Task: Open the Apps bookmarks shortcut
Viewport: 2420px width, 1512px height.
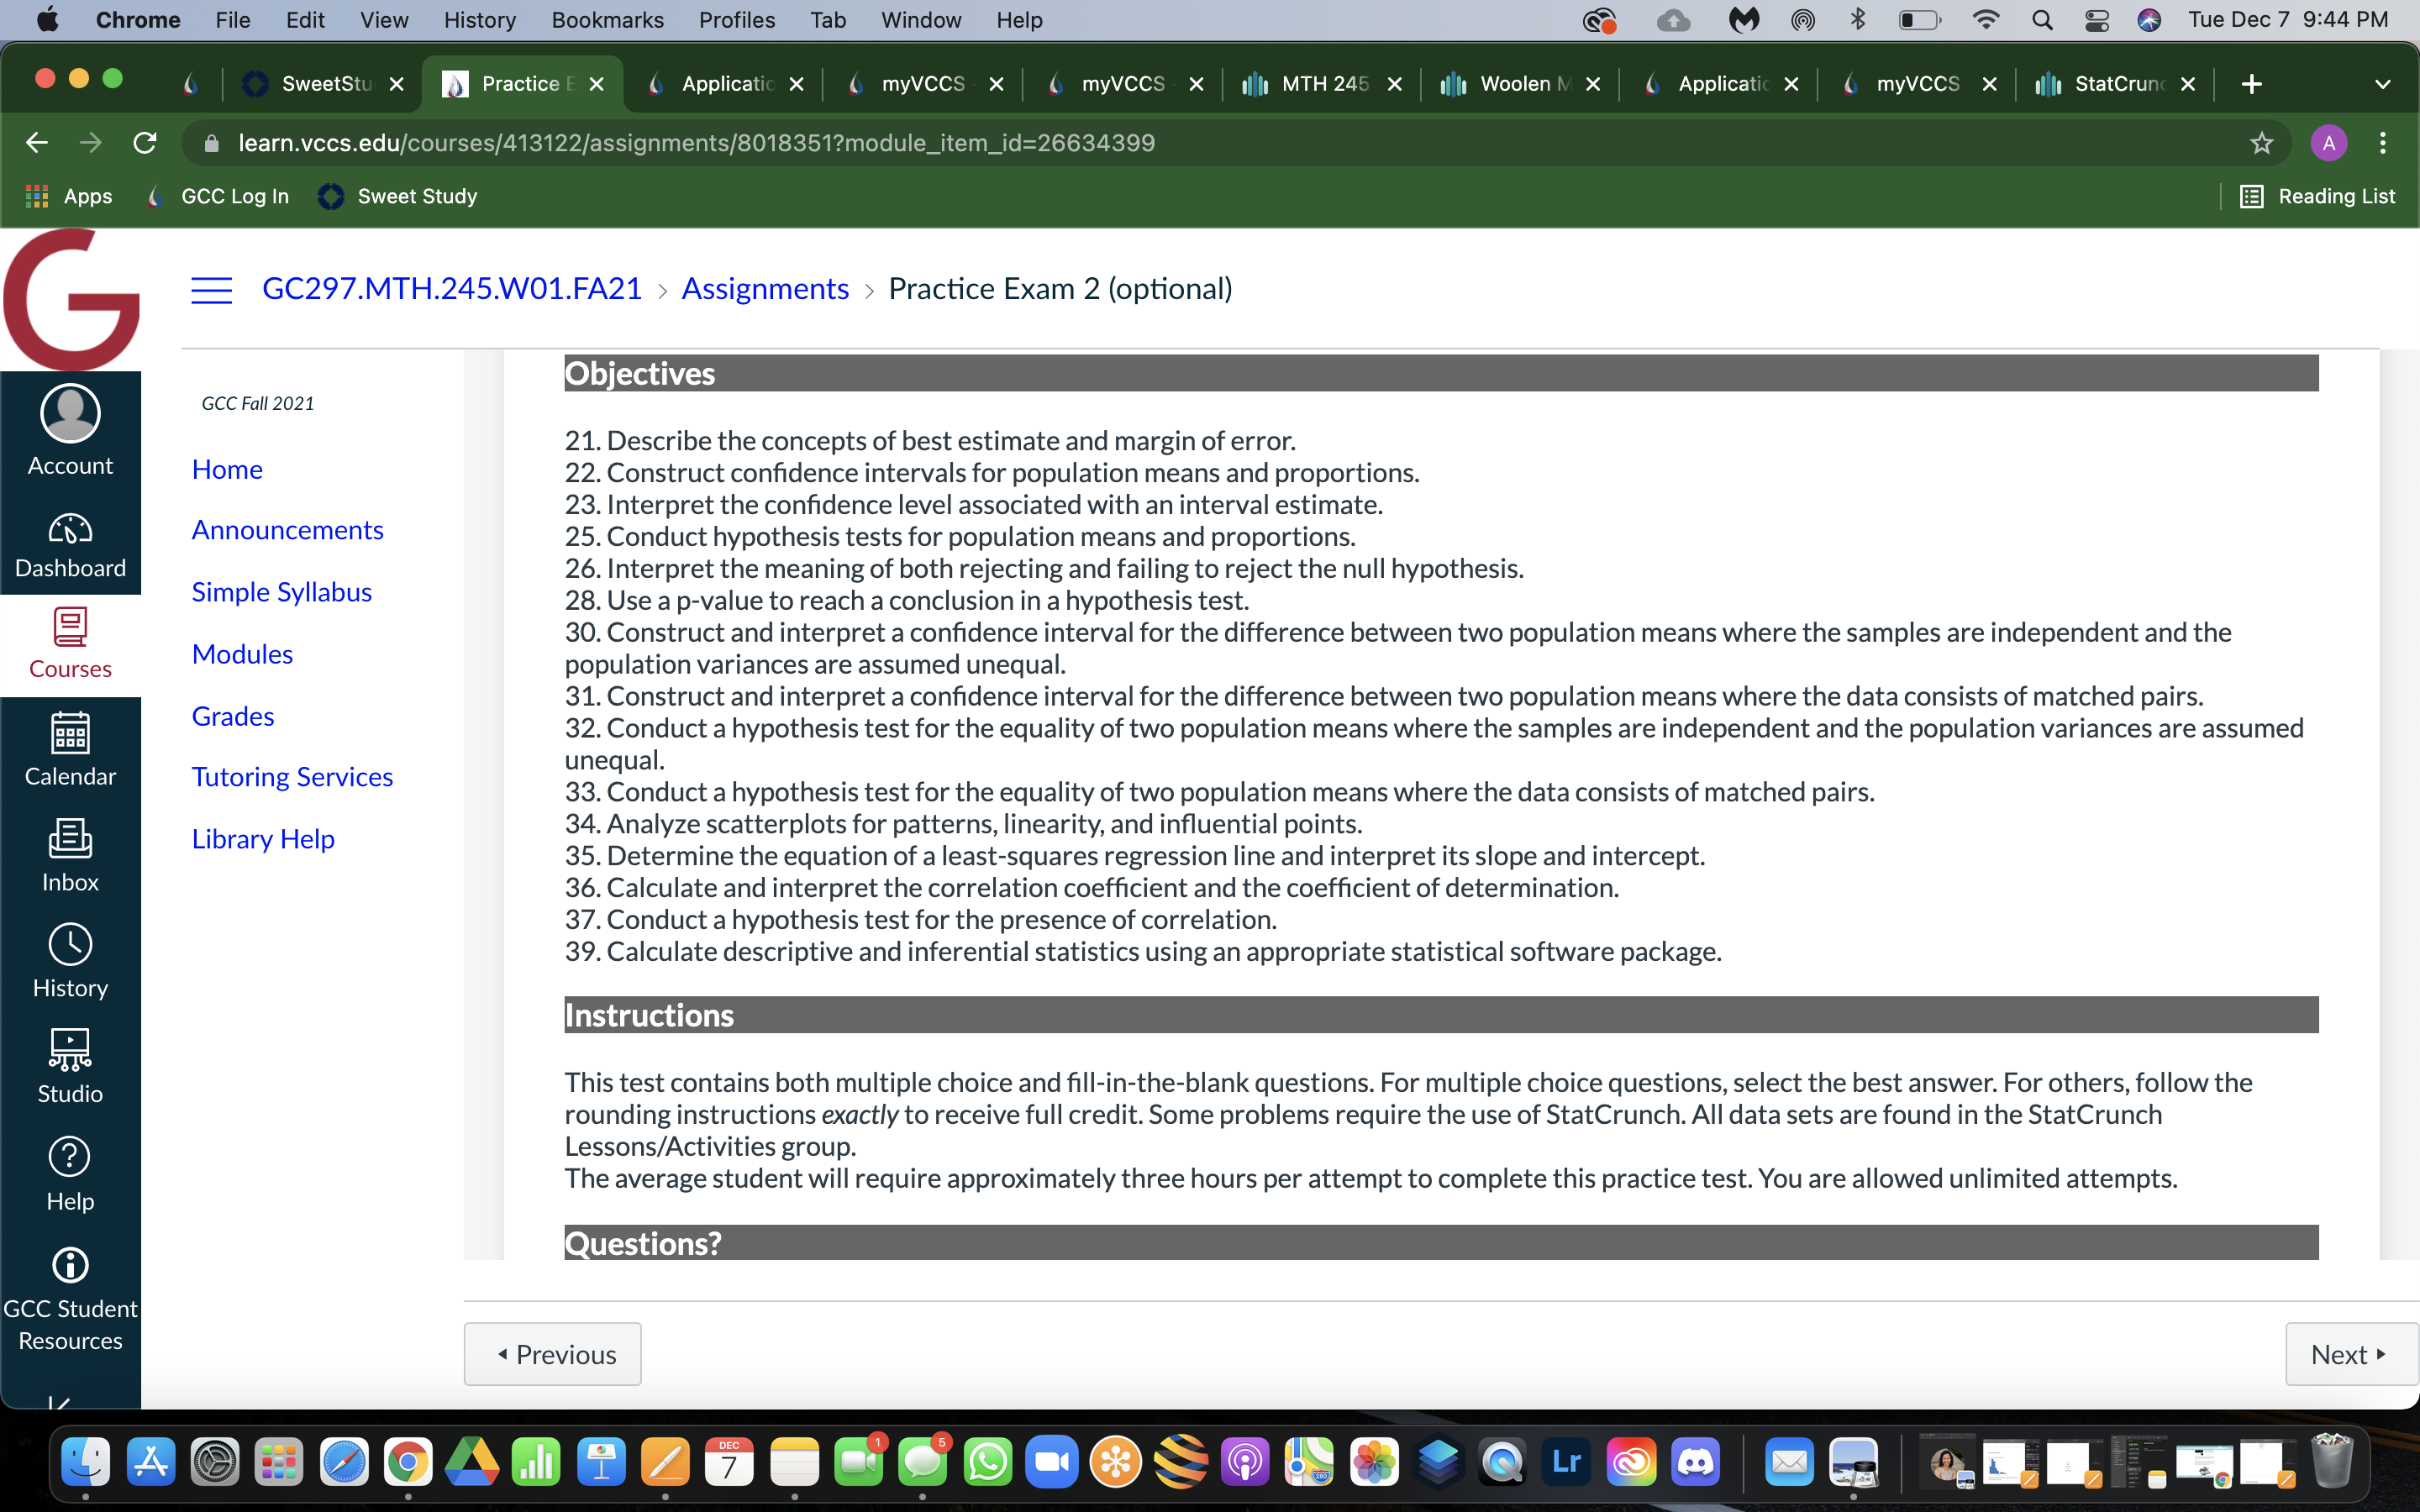Action: point(69,197)
